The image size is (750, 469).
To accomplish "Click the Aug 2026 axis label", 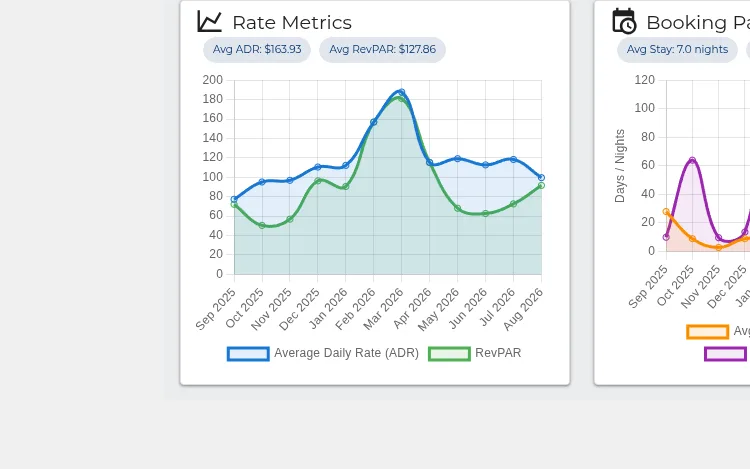I will pyautogui.click(x=523, y=309).
